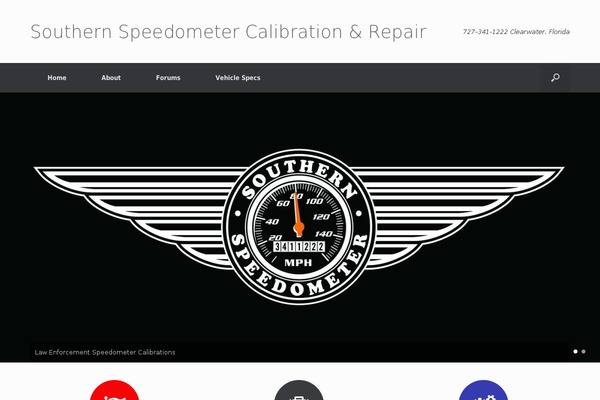Click the dark gray circular service icon

click(x=299, y=390)
